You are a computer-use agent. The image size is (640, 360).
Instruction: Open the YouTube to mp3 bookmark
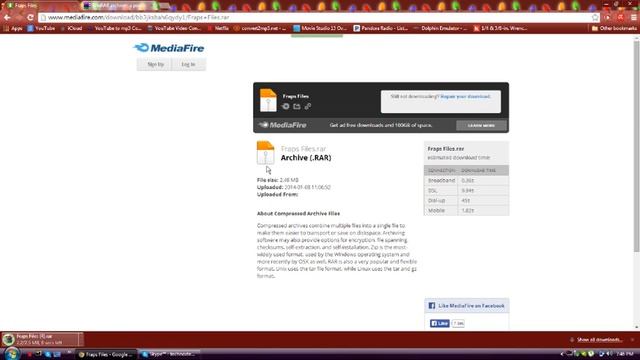point(114,29)
